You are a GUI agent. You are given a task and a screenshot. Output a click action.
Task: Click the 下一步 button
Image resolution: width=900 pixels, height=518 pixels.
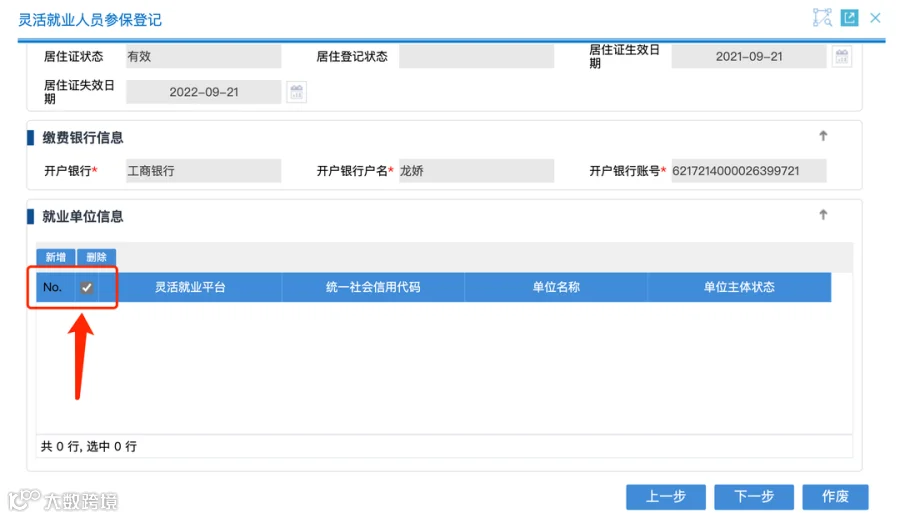(754, 497)
